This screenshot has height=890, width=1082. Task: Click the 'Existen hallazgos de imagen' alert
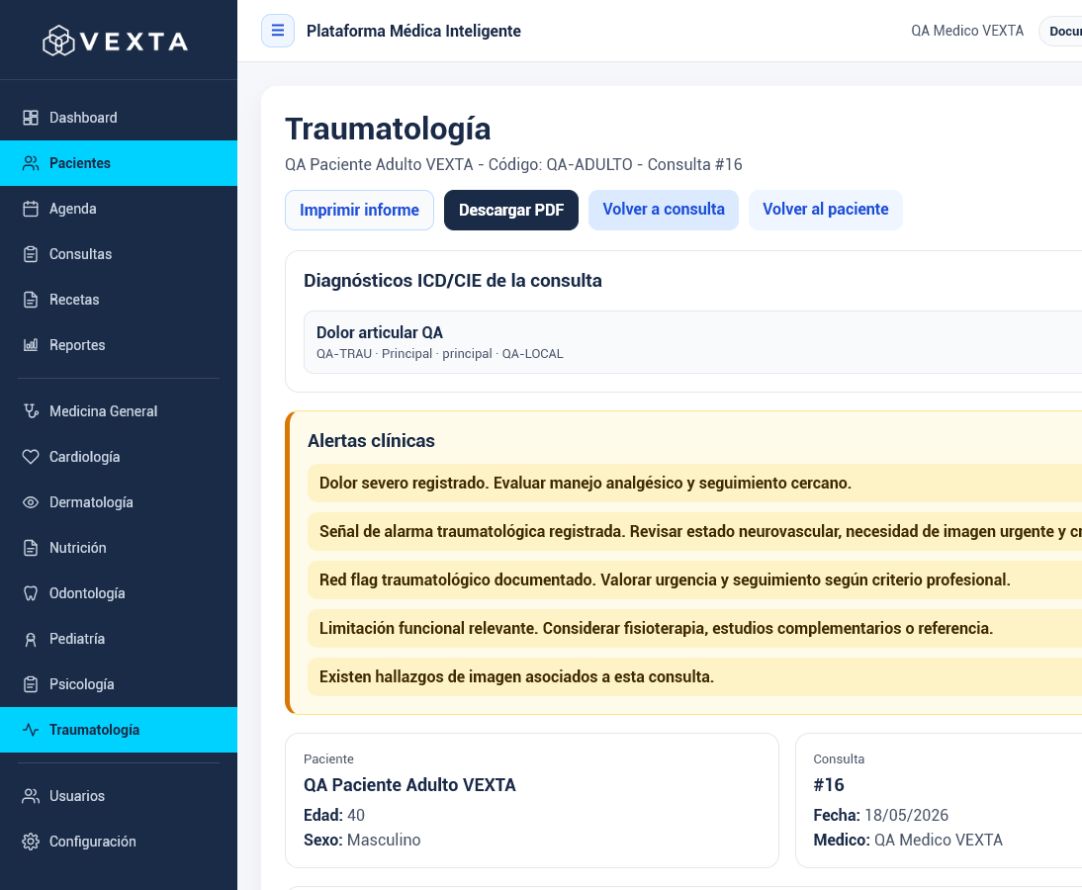(695, 676)
